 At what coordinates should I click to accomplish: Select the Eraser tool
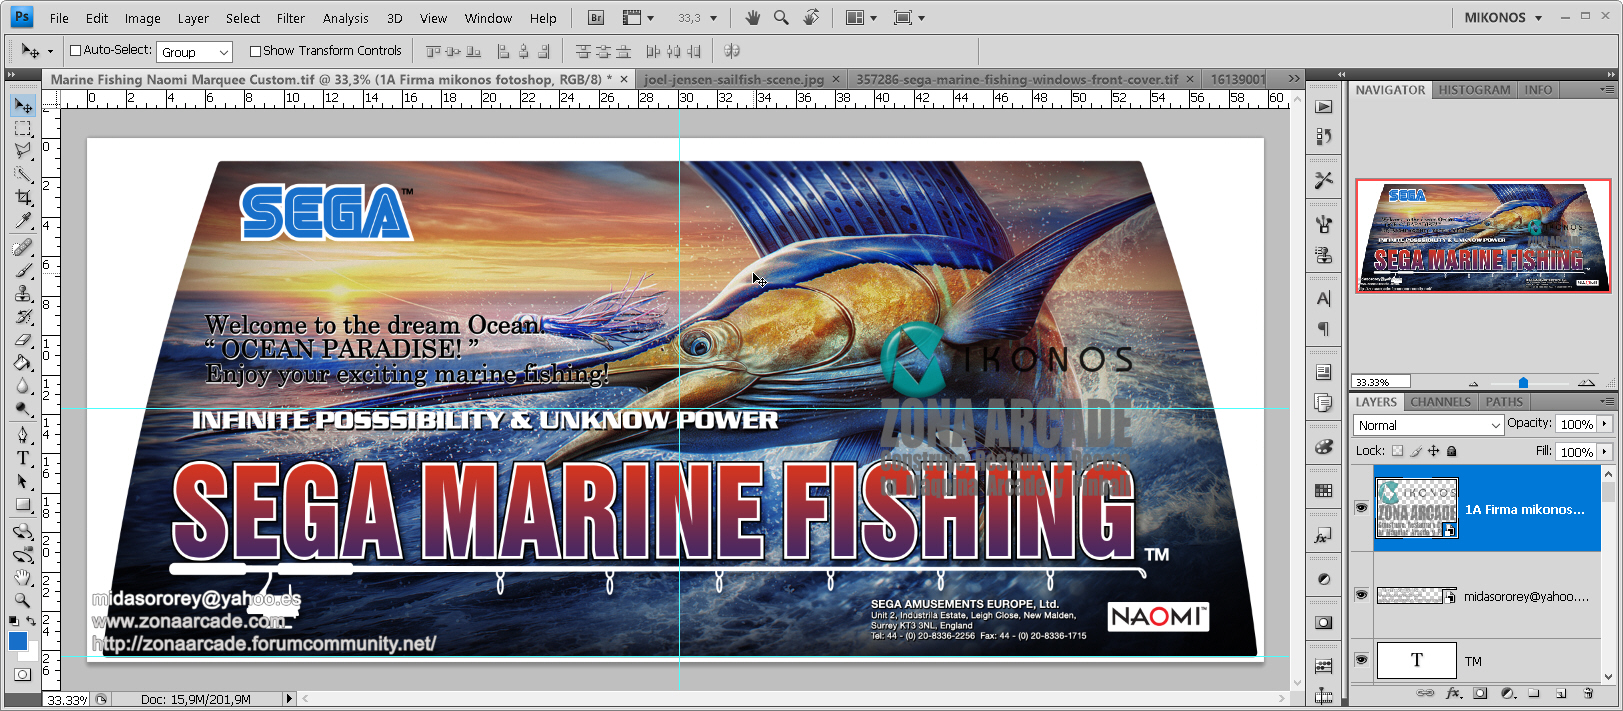[x=23, y=339]
